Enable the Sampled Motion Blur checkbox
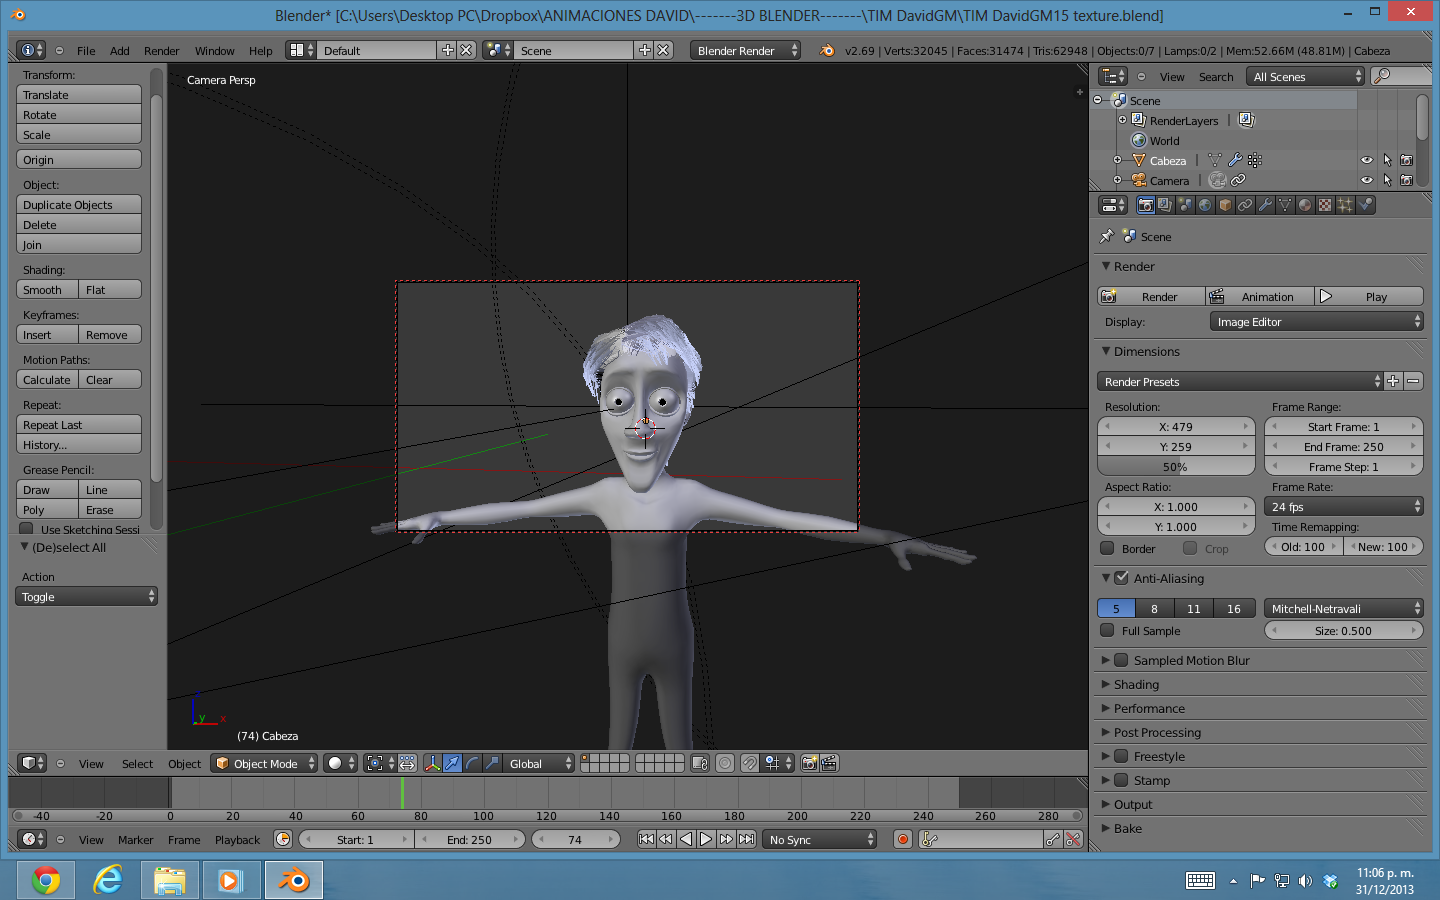Viewport: 1440px width, 900px height. 1122,660
